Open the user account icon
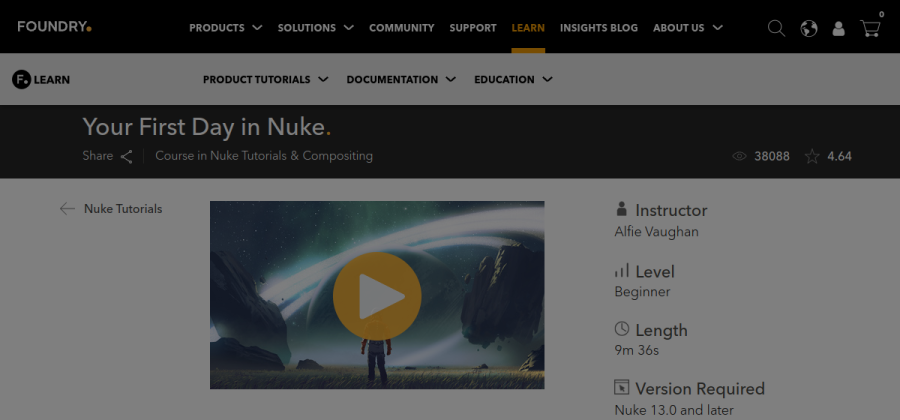Viewport: 900px width, 420px height. [x=839, y=28]
